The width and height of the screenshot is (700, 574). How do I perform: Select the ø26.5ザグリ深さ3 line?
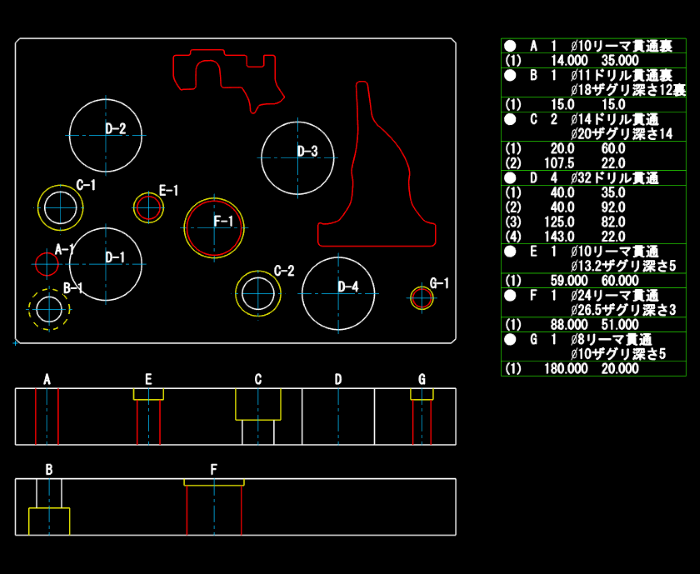[x=623, y=310]
